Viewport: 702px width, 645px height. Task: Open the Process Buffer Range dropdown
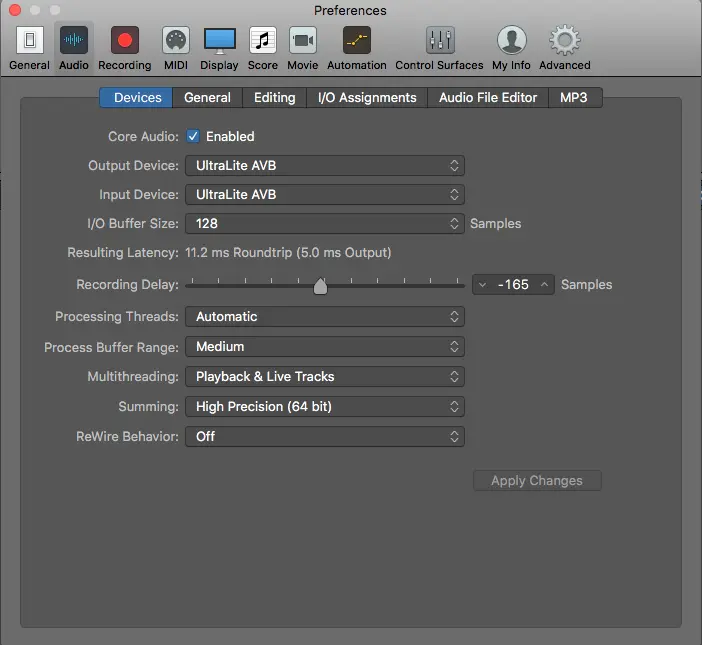(325, 347)
